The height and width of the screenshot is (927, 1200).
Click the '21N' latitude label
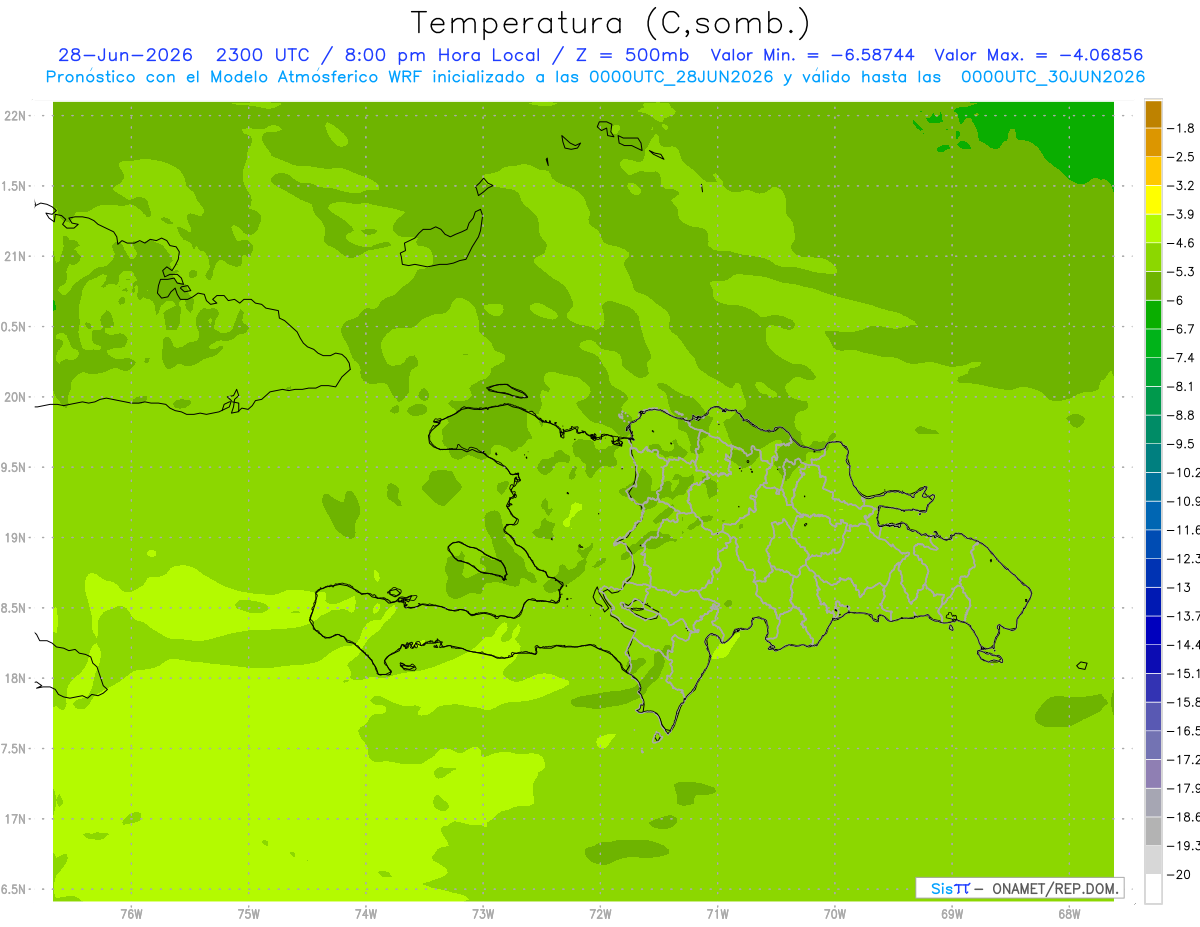tap(14, 257)
